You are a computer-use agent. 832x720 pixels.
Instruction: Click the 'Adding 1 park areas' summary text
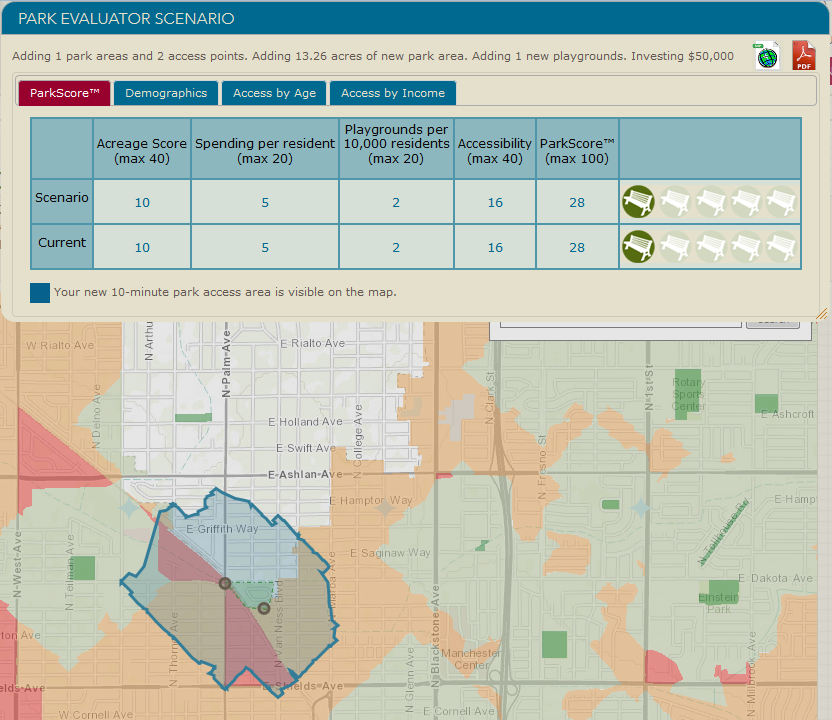[x=372, y=56]
